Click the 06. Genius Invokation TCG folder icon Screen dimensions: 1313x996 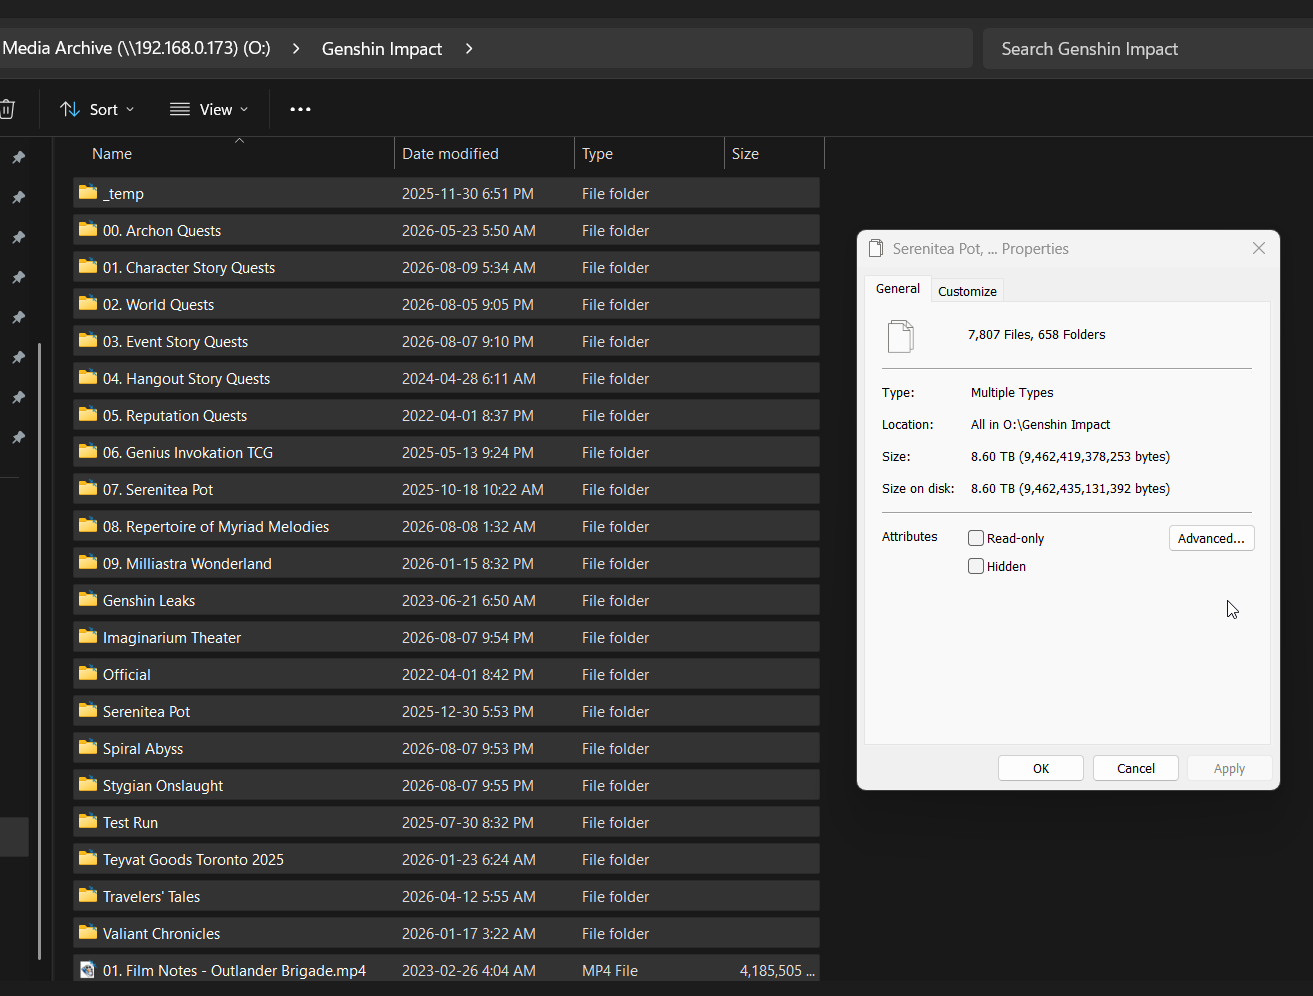tap(88, 451)
